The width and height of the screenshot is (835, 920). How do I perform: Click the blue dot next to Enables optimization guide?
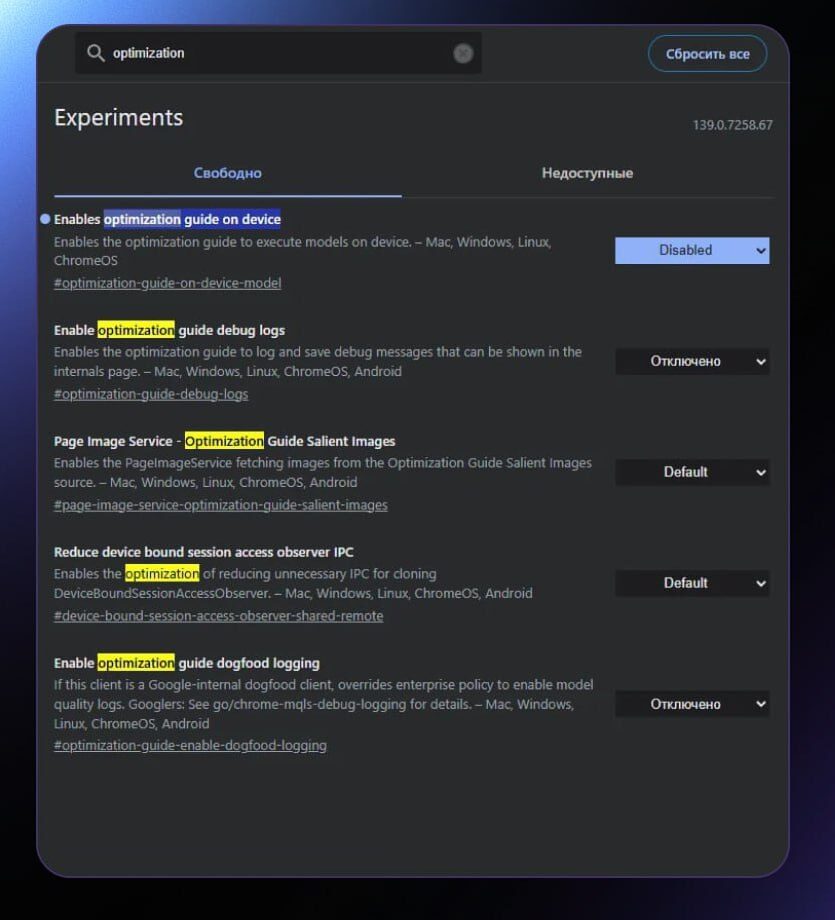44,218
